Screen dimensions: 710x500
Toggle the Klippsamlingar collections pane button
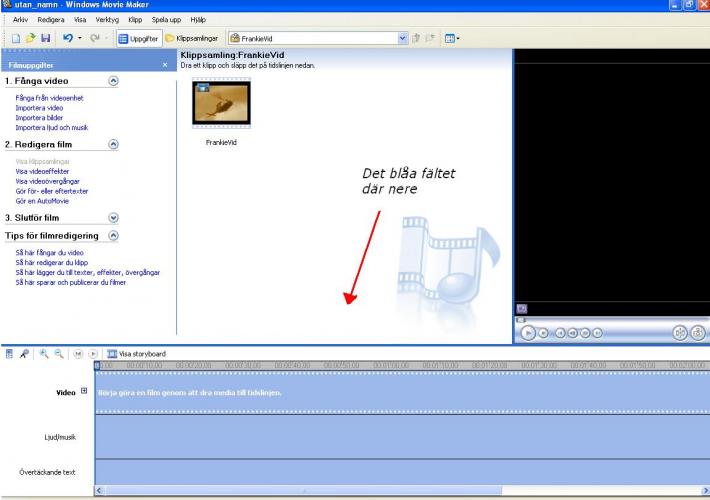(x=193, y=38)
